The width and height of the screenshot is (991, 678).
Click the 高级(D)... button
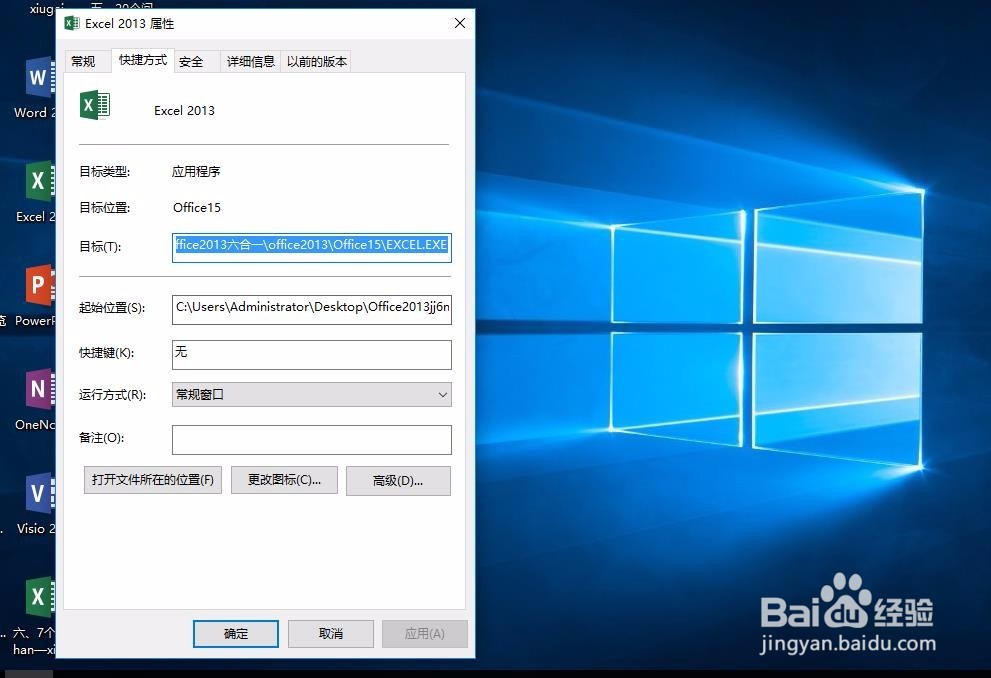pyautogui.click(x=398, y=481)
